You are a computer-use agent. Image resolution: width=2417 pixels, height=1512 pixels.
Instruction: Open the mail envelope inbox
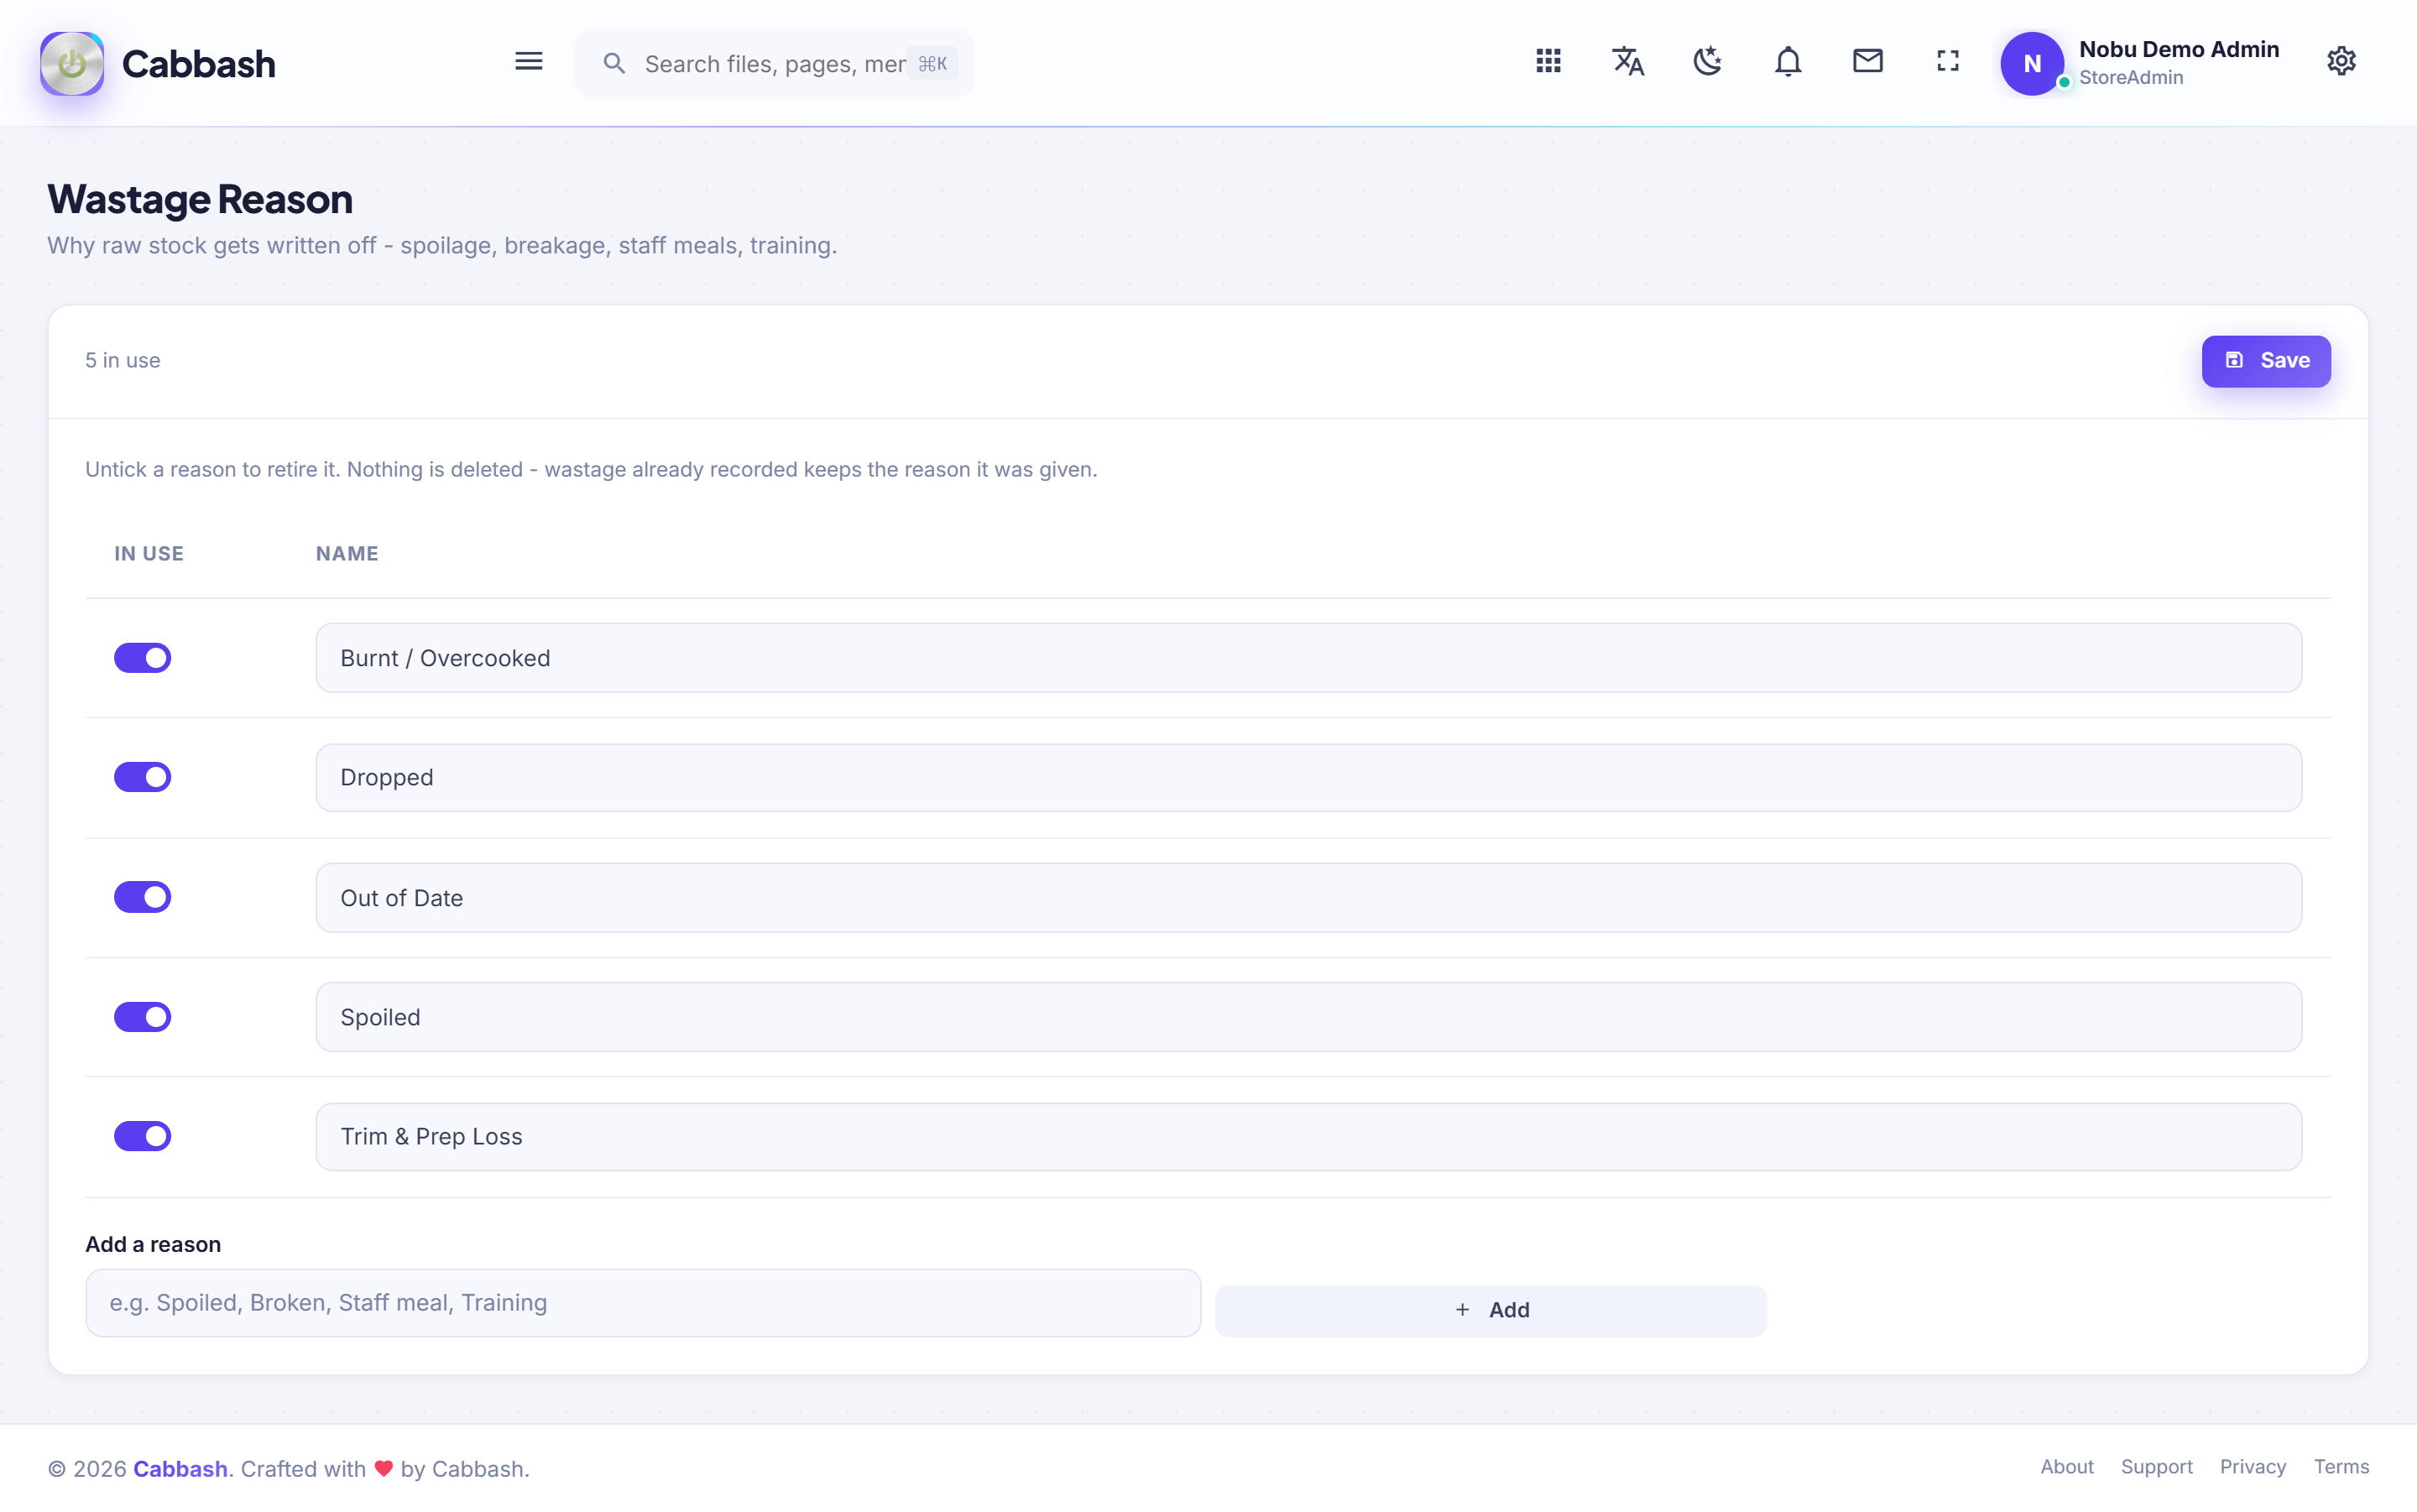(1867, 62)
